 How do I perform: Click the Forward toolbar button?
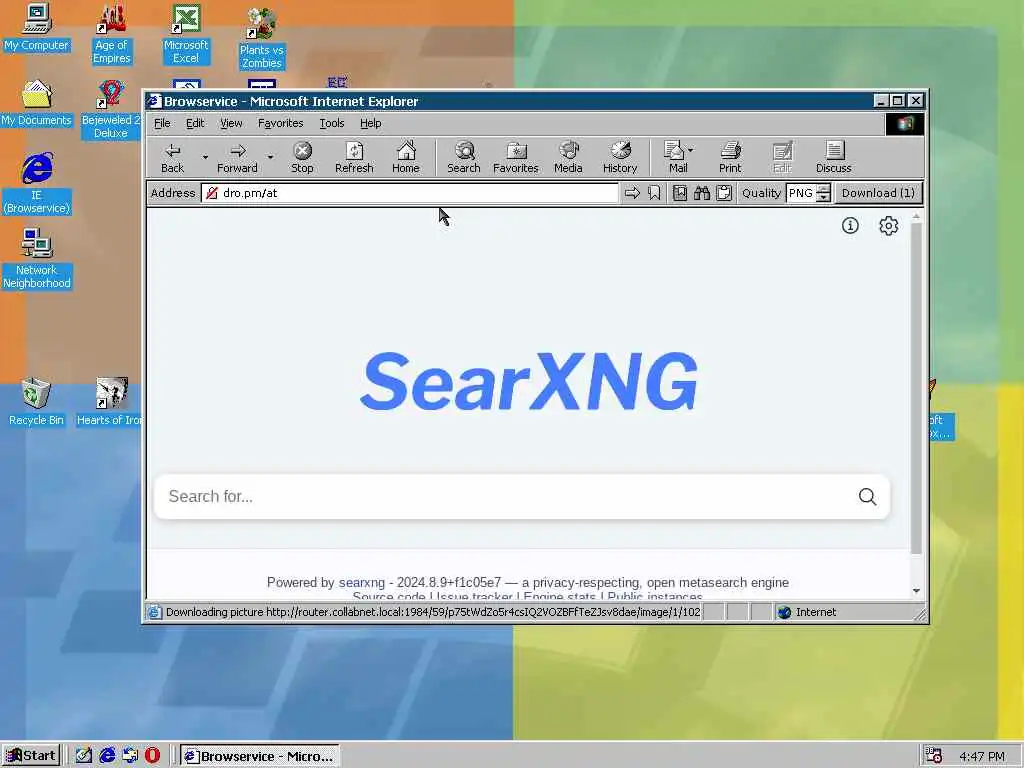tap(238, 158)
